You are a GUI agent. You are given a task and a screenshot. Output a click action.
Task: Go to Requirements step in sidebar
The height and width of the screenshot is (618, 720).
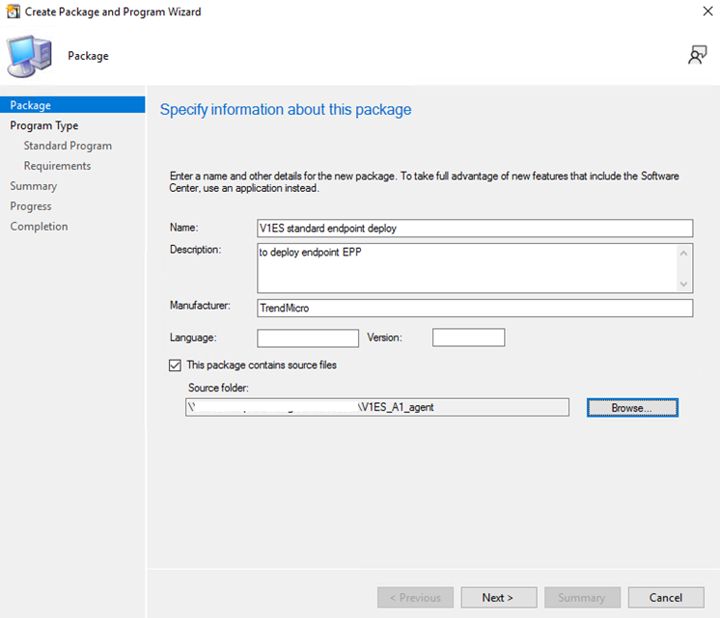click(57, 166)
